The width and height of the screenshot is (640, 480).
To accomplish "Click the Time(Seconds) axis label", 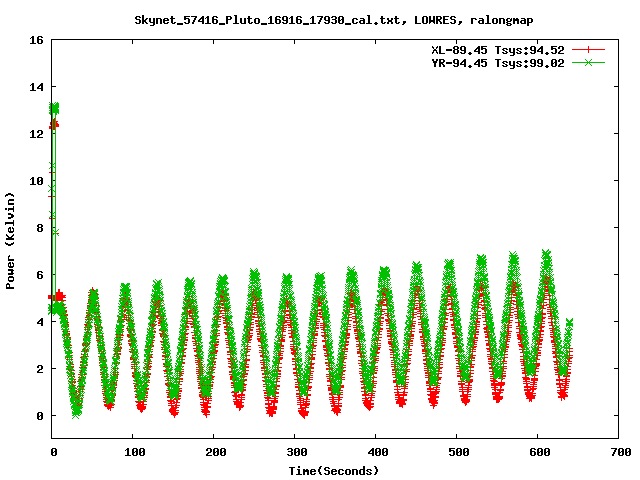I will click(334, 471).
